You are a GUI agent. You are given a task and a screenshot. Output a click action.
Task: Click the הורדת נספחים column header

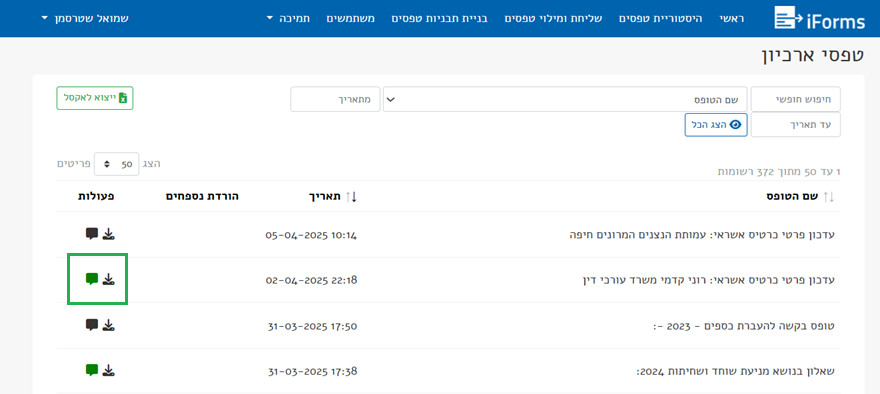(x=202, y=196)
